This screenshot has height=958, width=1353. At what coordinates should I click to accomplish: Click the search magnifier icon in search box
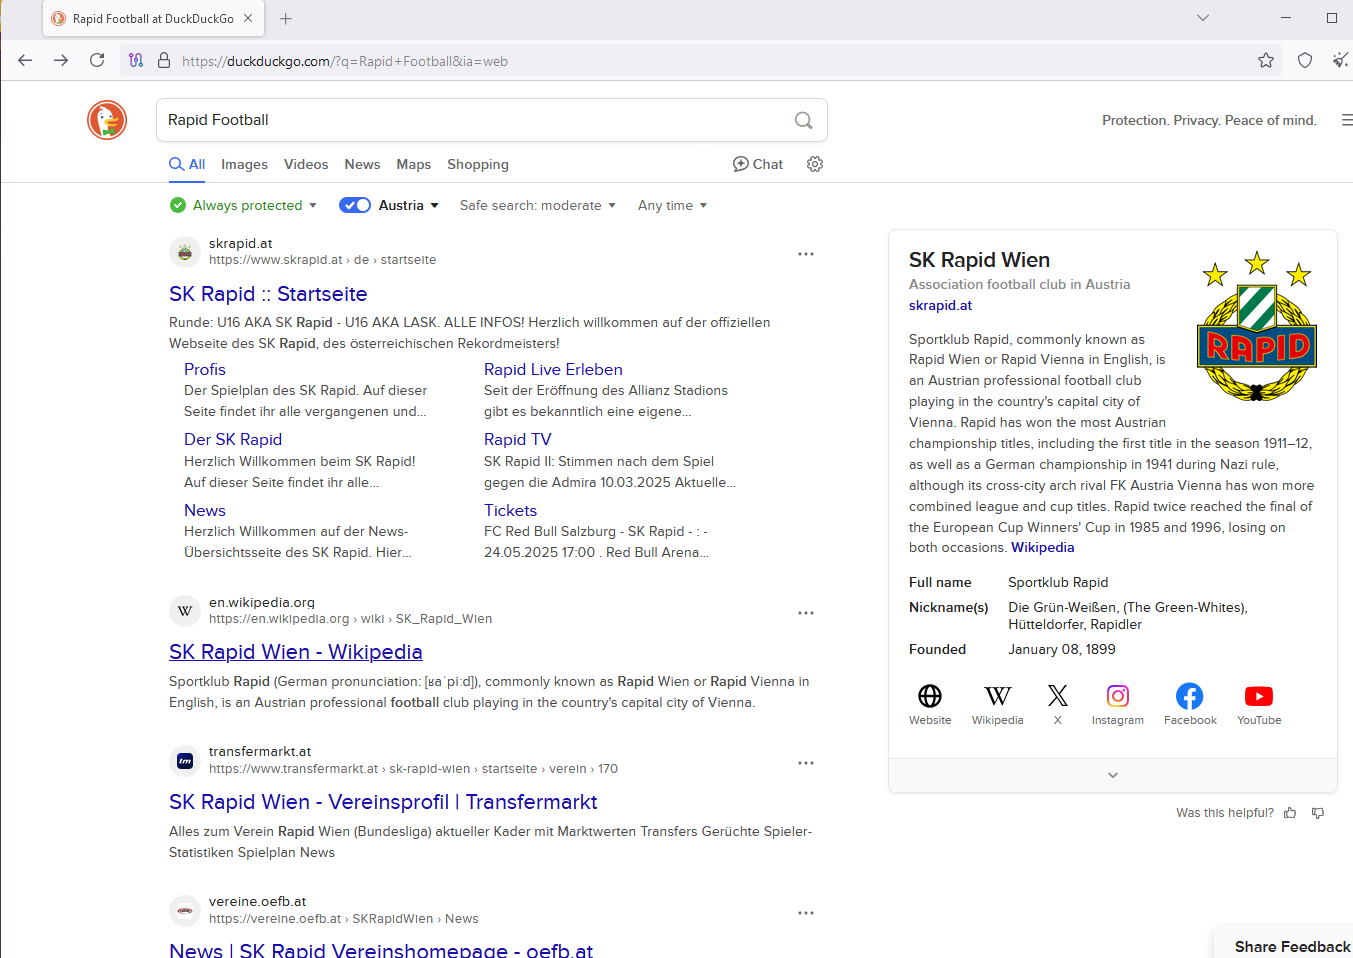(803, 120)
